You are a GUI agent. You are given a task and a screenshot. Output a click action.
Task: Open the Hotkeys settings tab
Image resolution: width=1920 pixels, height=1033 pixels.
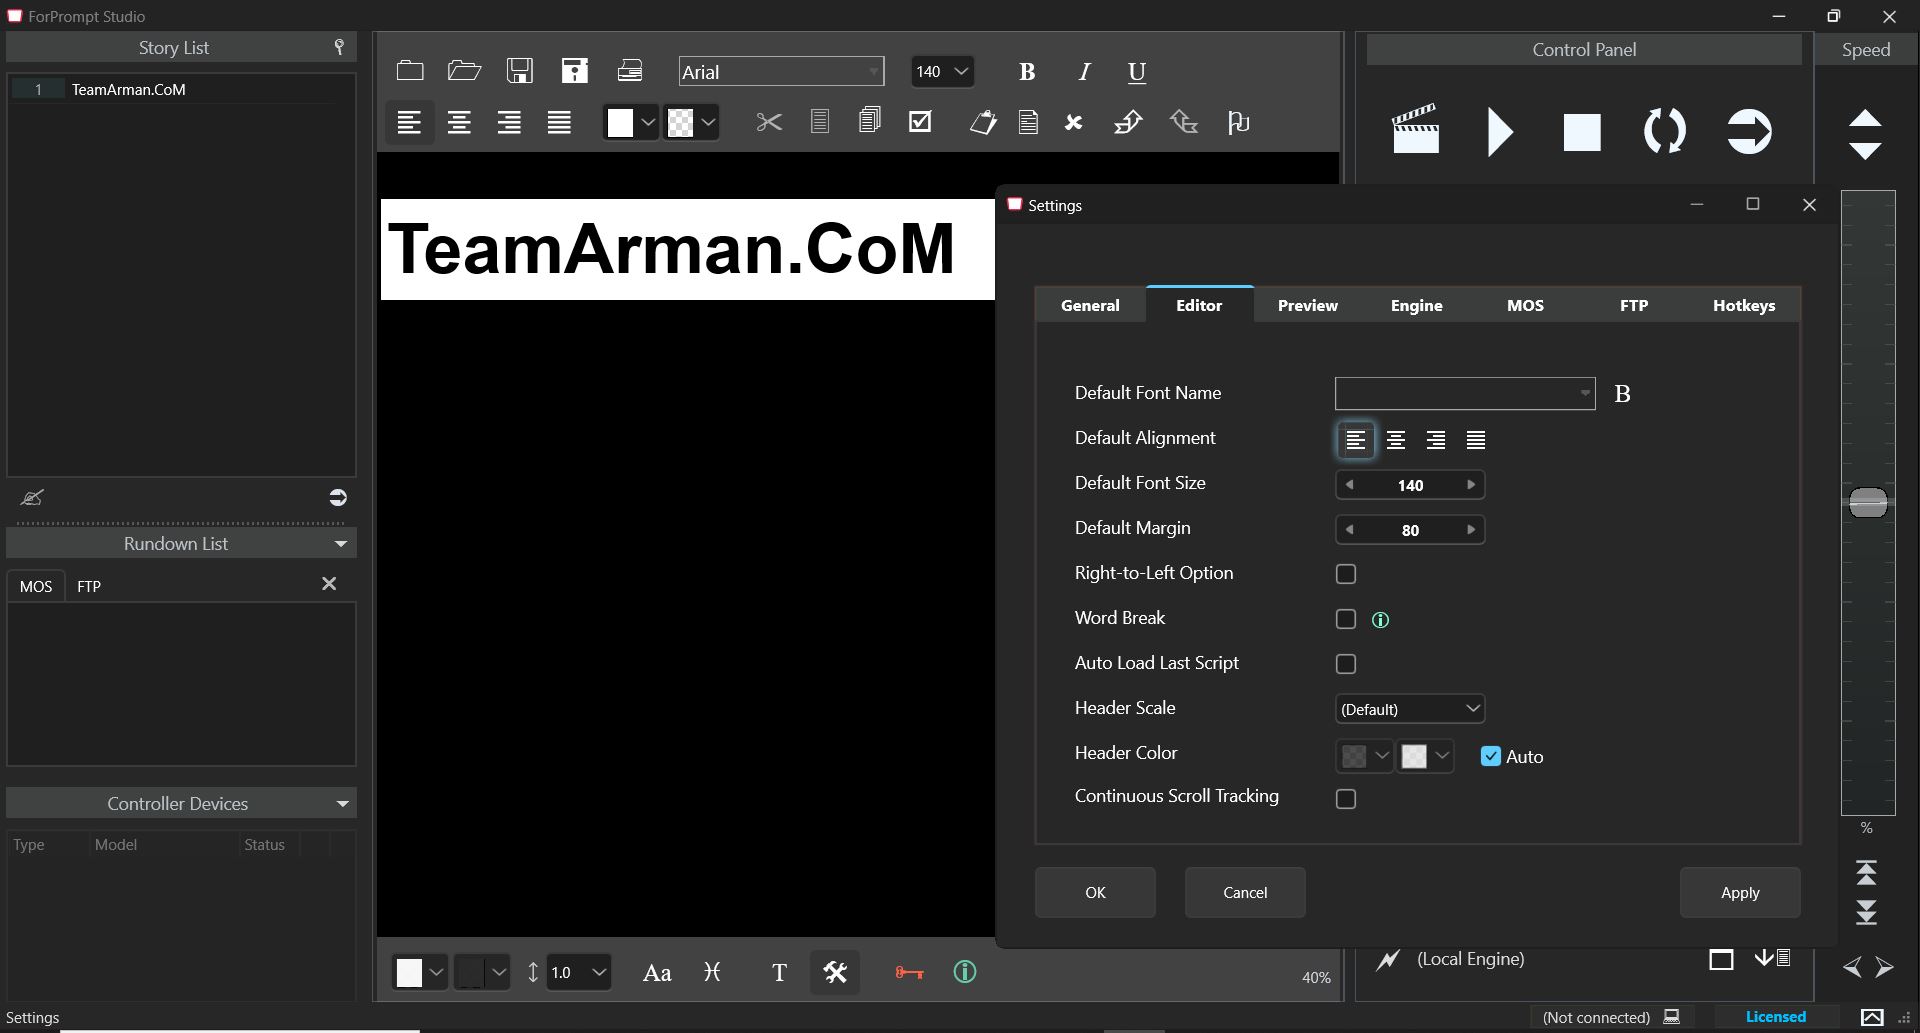(x=1744, y=305)
